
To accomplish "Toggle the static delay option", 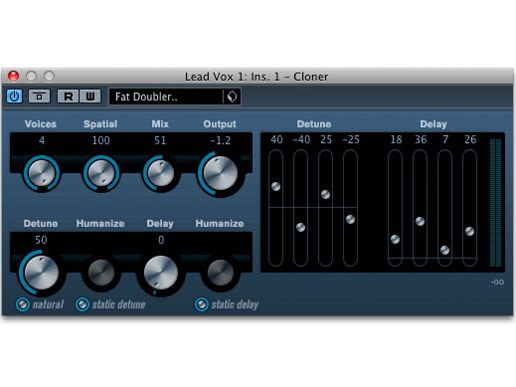I will click(x=202, y=304).
